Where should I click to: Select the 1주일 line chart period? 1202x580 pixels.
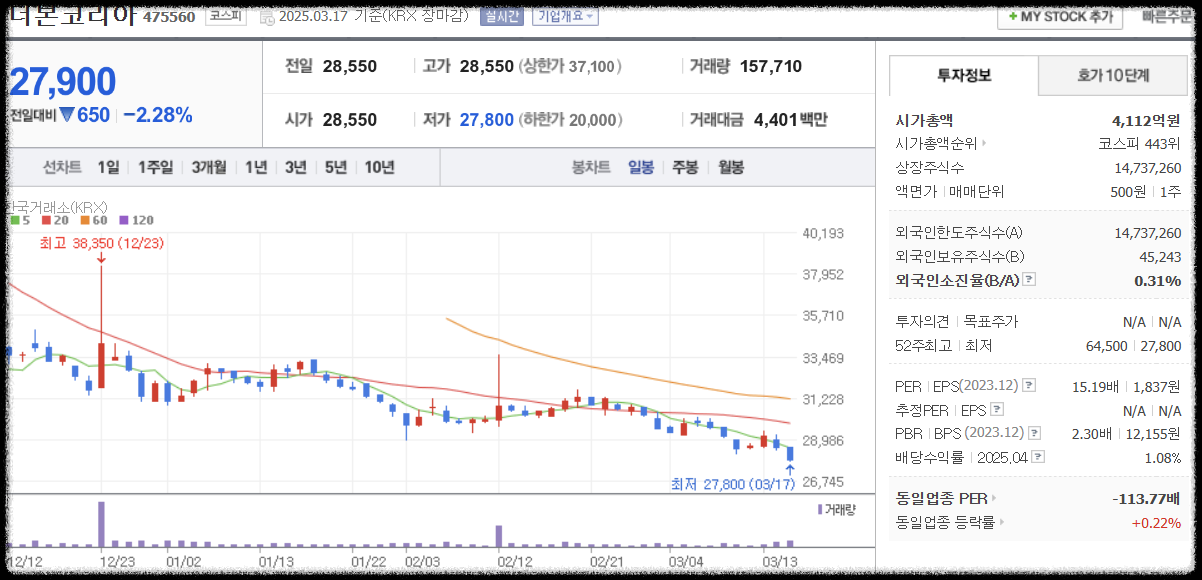point(155,167)
